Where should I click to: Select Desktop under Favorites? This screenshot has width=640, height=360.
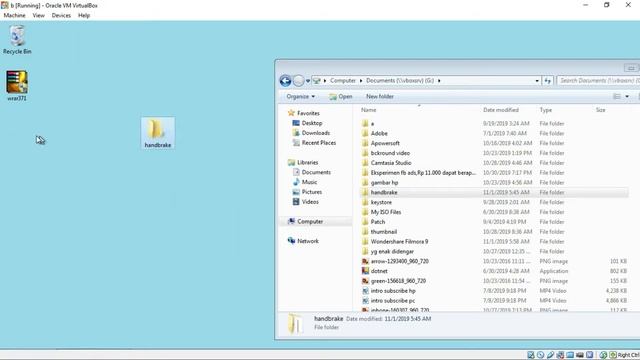click(307, 123)
